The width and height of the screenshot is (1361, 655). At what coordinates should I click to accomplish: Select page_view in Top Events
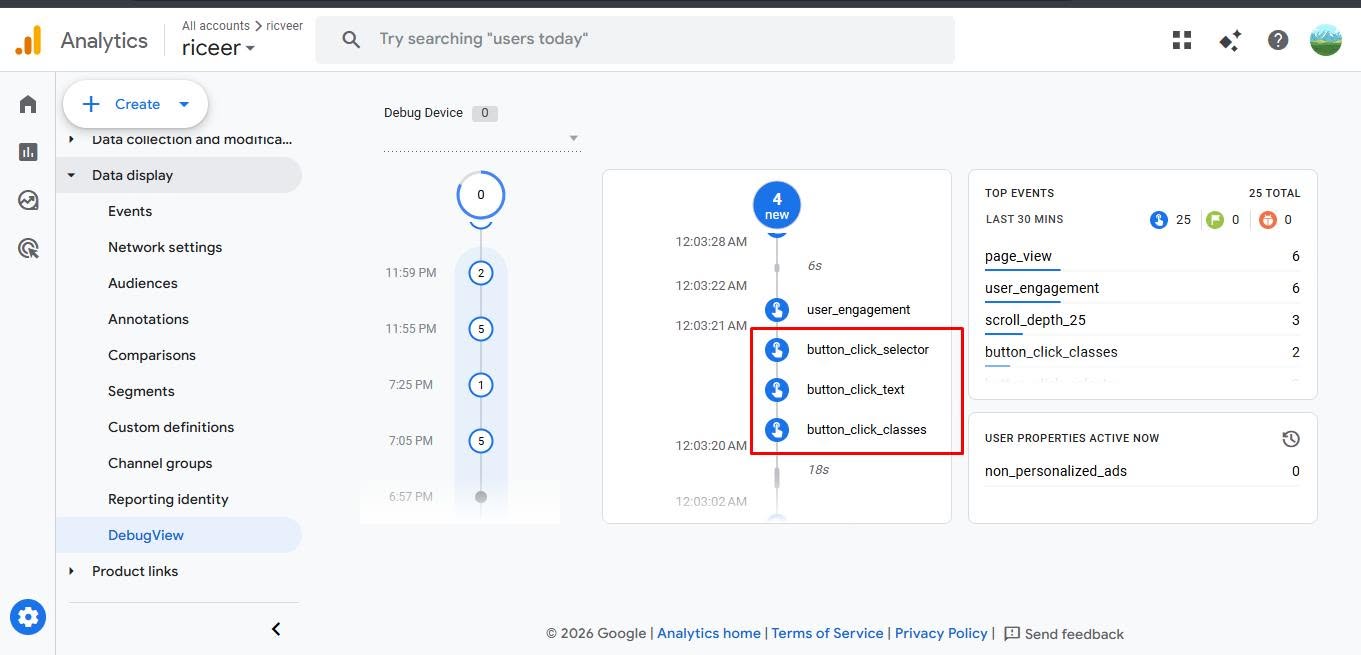click(x=1142, y=257)
